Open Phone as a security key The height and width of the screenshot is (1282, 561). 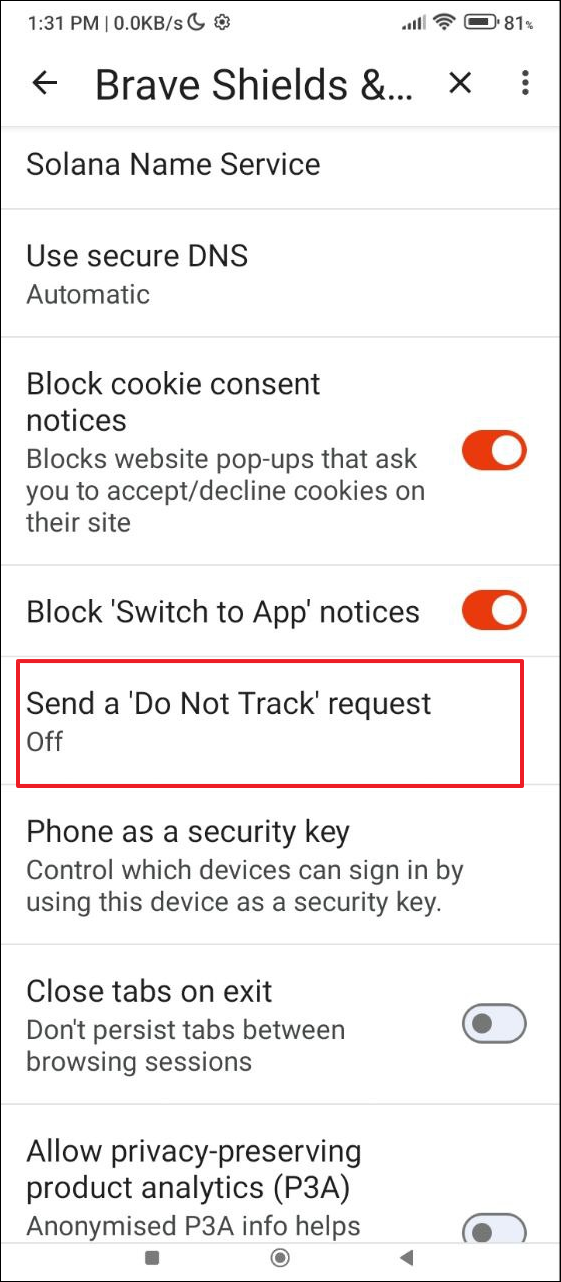click(280, 864)
